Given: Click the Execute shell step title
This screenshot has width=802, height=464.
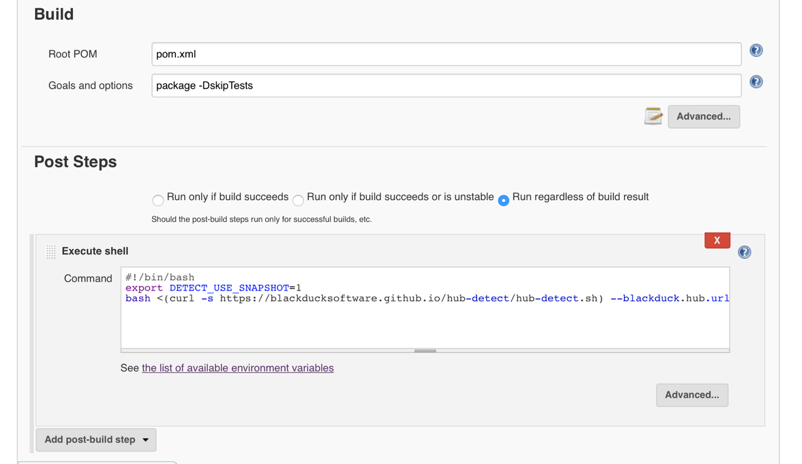Looking at the screenshot, I should (x=95, y=251).
